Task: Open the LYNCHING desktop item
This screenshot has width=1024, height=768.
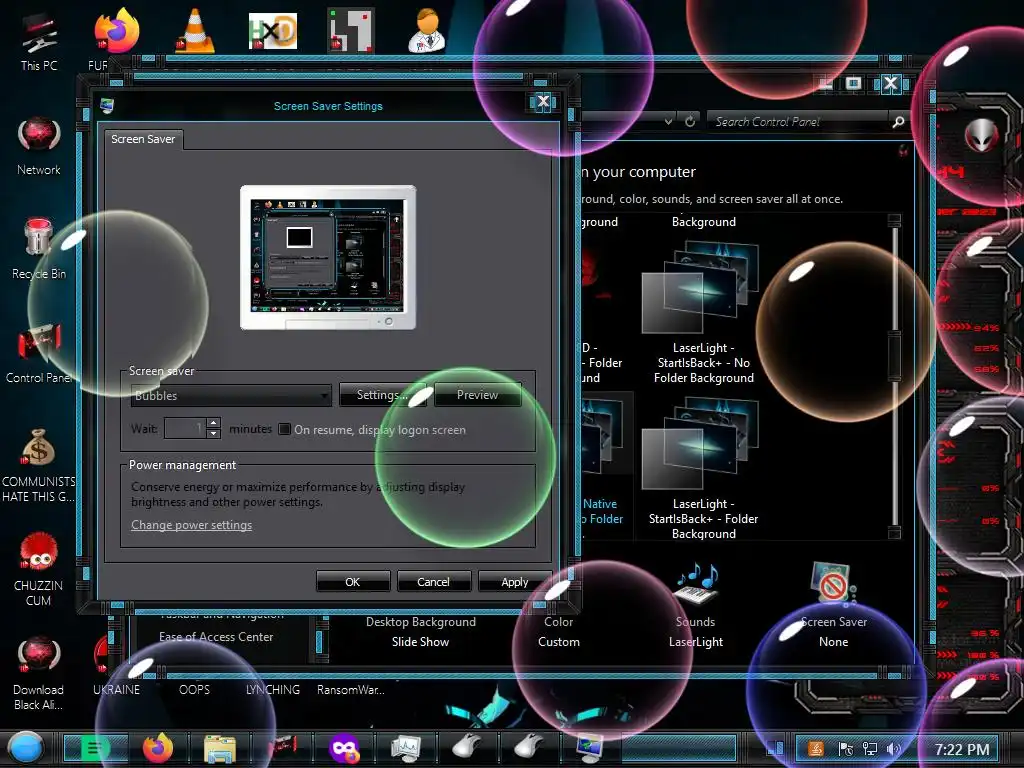Action: pyautogui.click(x=273, y=689)
